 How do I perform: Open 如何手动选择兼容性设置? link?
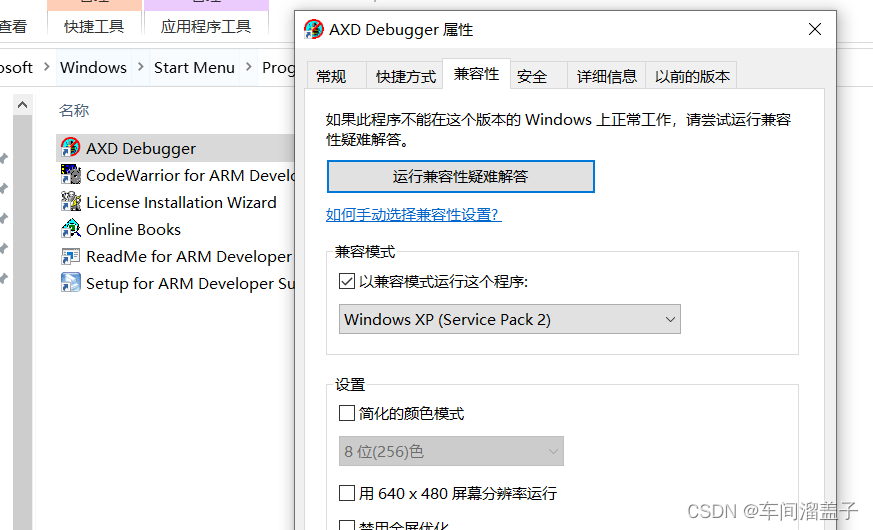click(414, 214)
